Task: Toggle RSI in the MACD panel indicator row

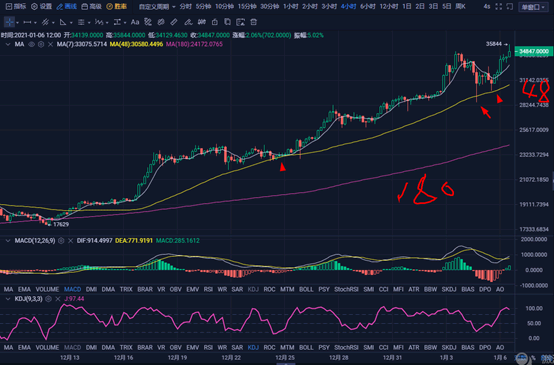Action: tap(208, 289)
